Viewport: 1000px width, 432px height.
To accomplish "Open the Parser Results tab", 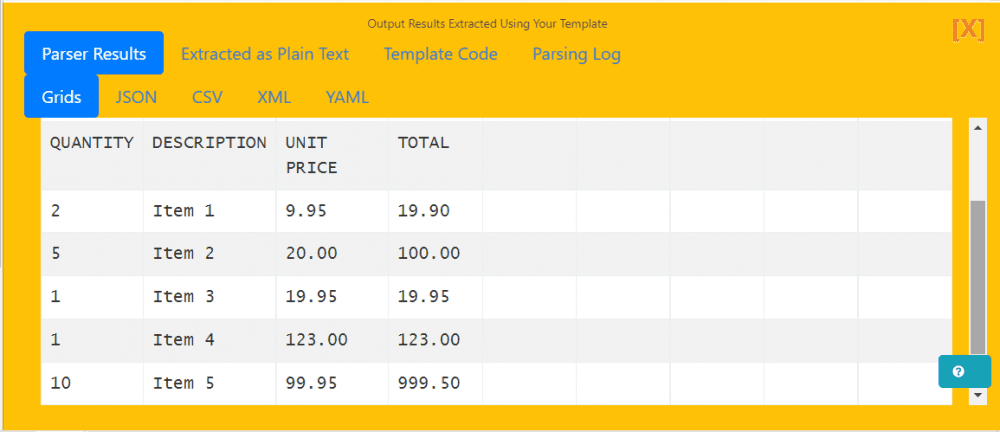I will click(94, 54).
